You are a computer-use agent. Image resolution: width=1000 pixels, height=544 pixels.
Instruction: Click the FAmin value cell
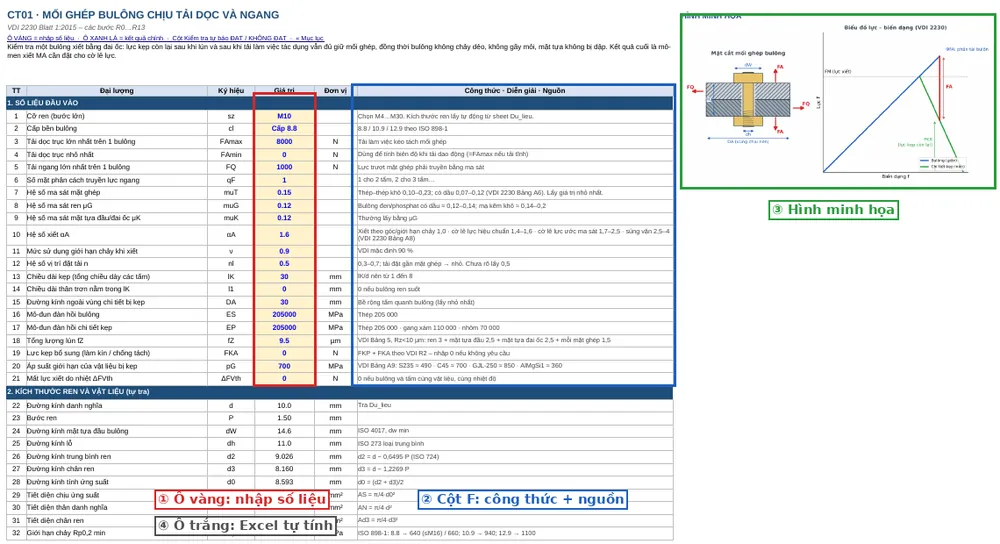[284, 154]
